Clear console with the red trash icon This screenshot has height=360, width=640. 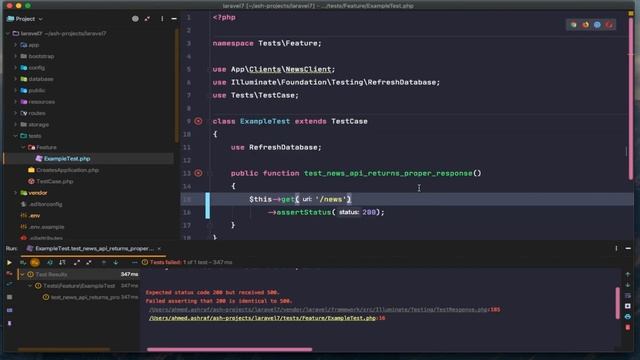pos(628,327)
